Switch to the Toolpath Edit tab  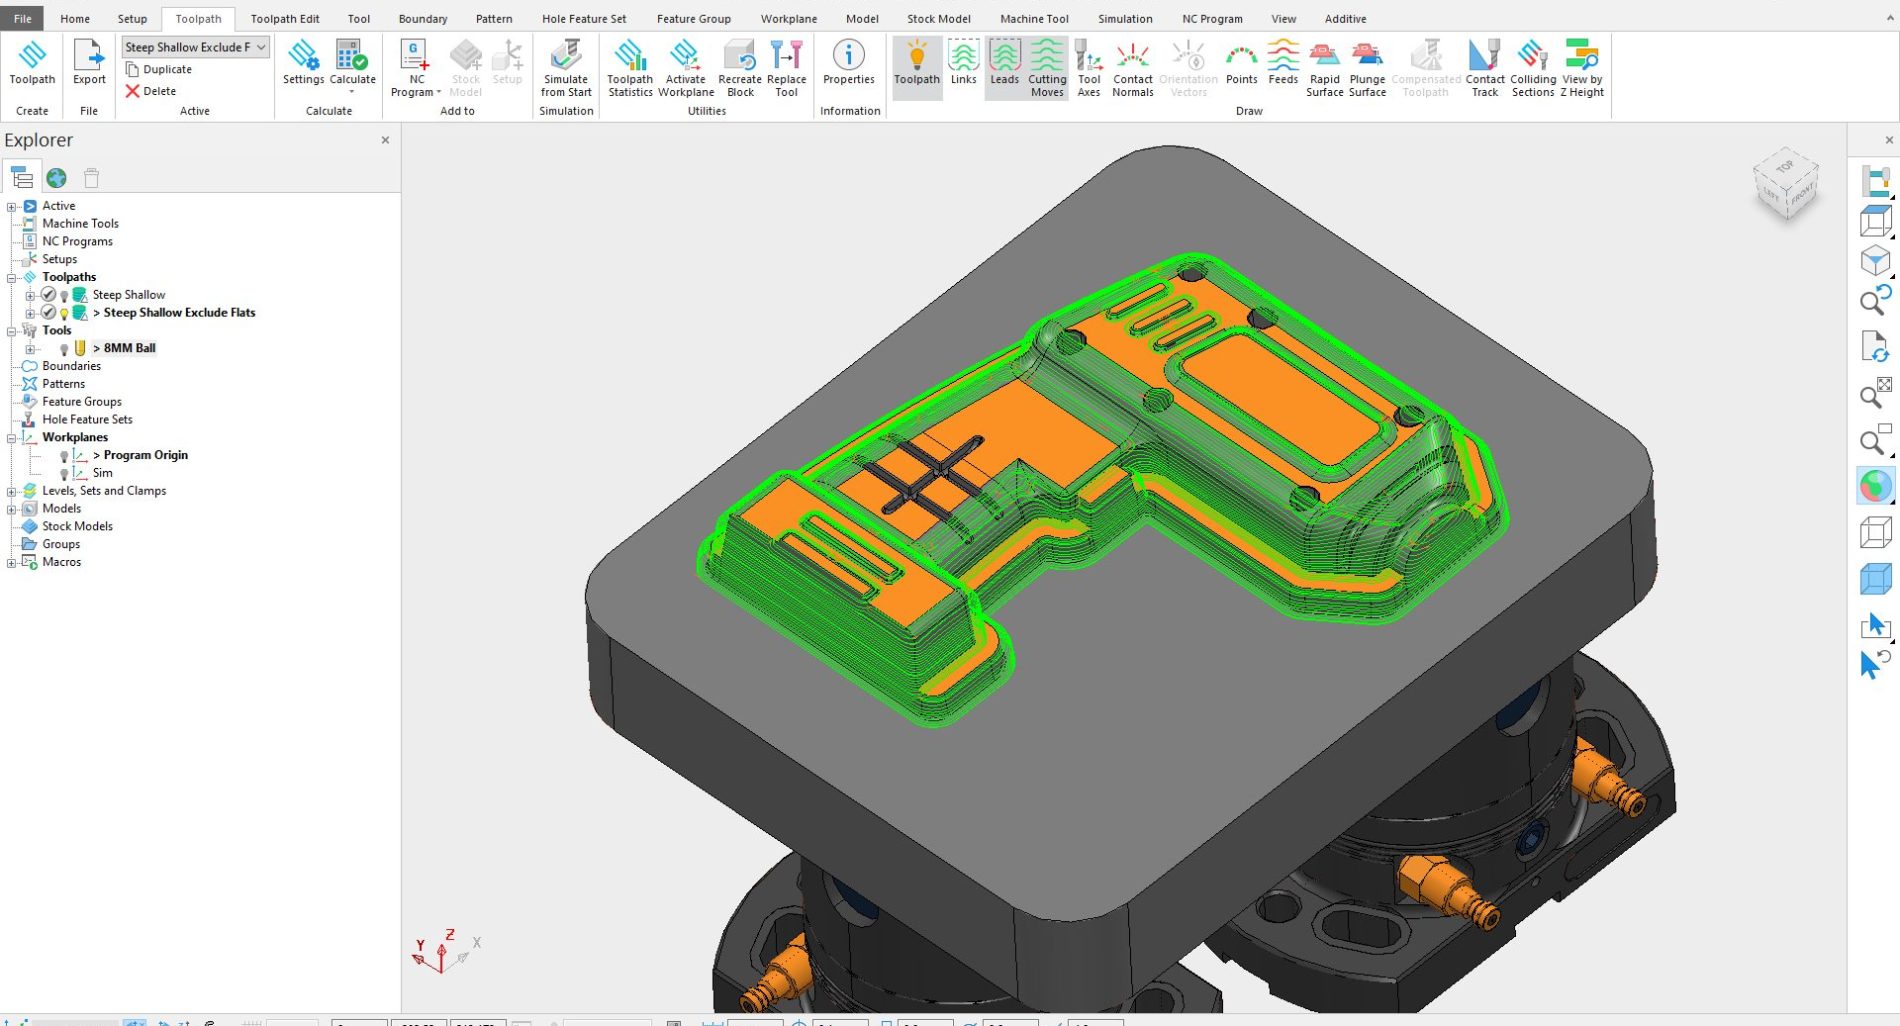284,19
